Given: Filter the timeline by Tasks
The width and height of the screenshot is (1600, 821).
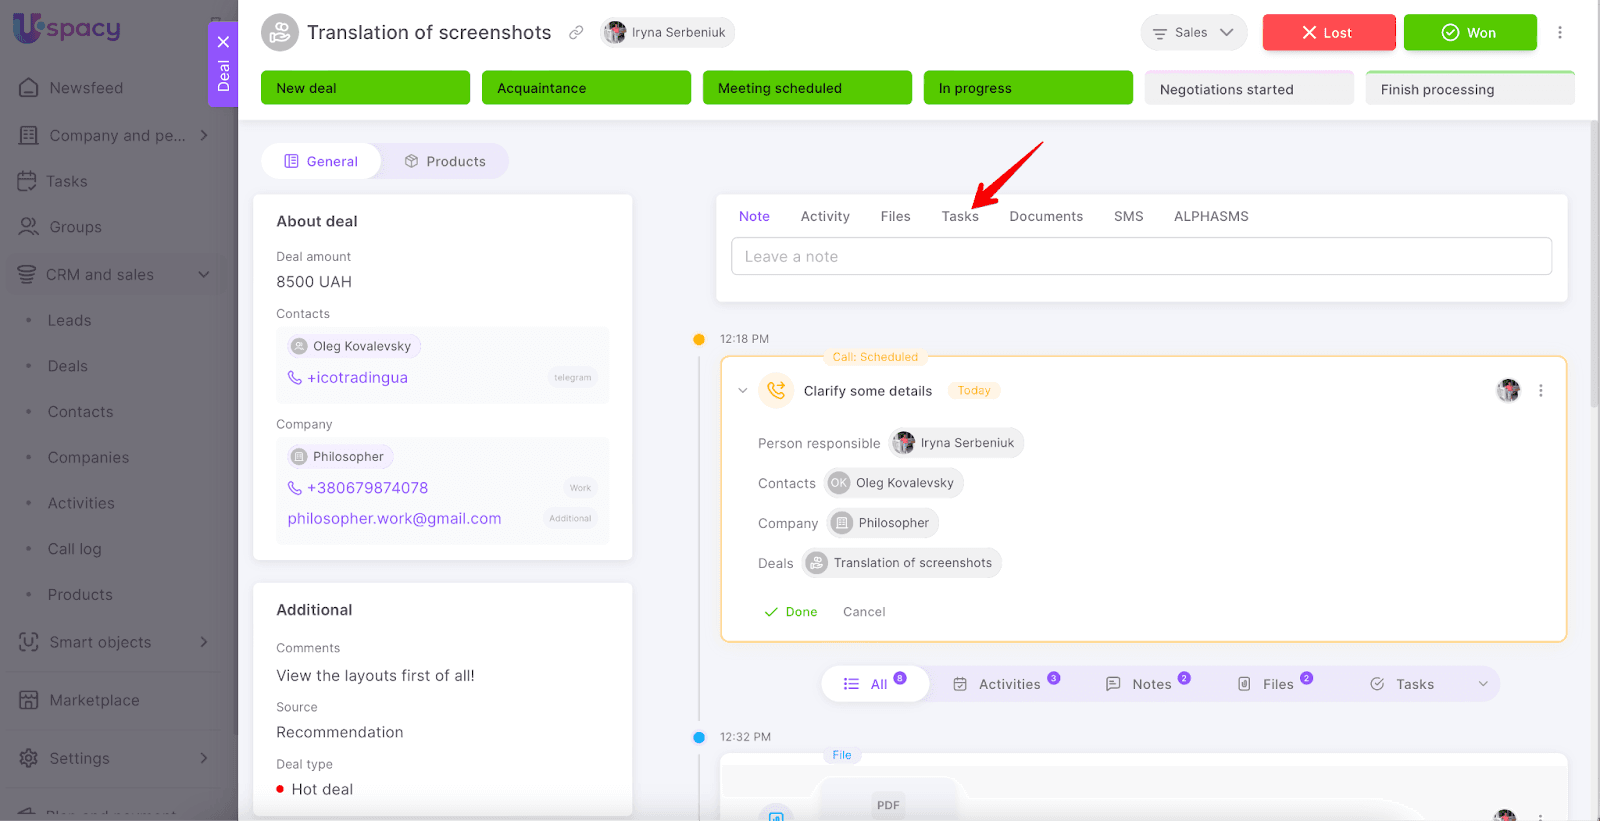Looking at the screenshot, I should coord(1403,684).
